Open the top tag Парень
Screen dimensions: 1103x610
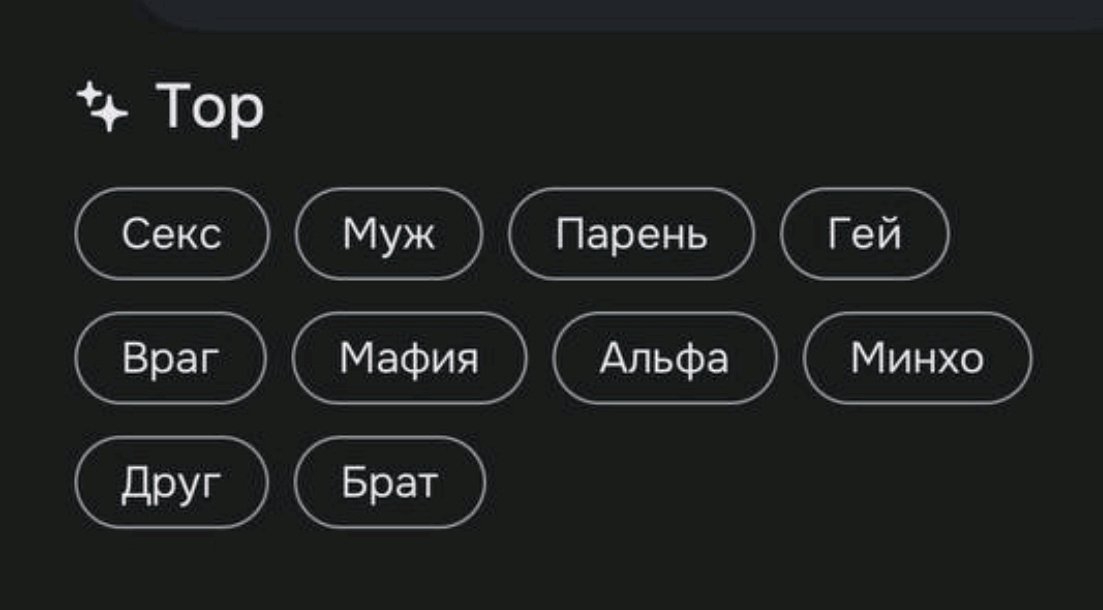(631, 234)
